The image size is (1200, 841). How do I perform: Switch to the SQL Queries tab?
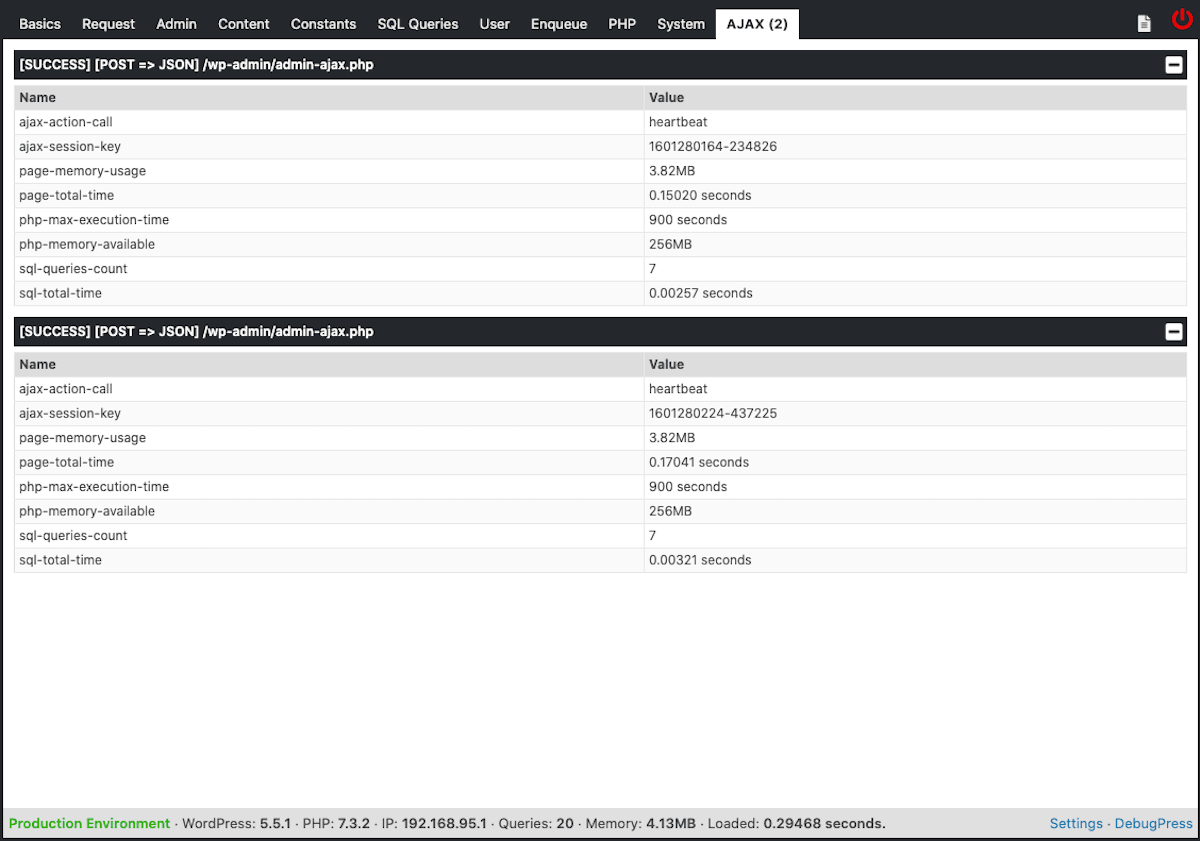(x=417, y=24)
